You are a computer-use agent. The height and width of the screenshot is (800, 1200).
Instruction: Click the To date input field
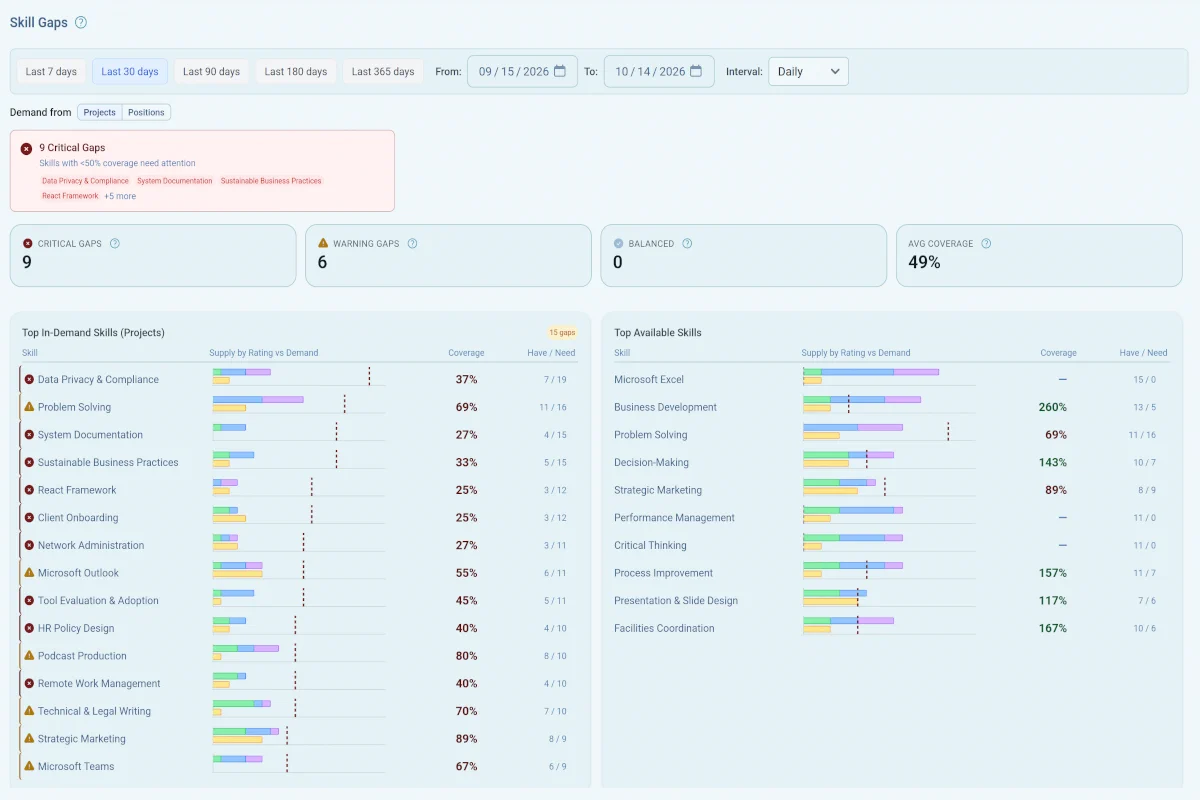tap(659, 71)
